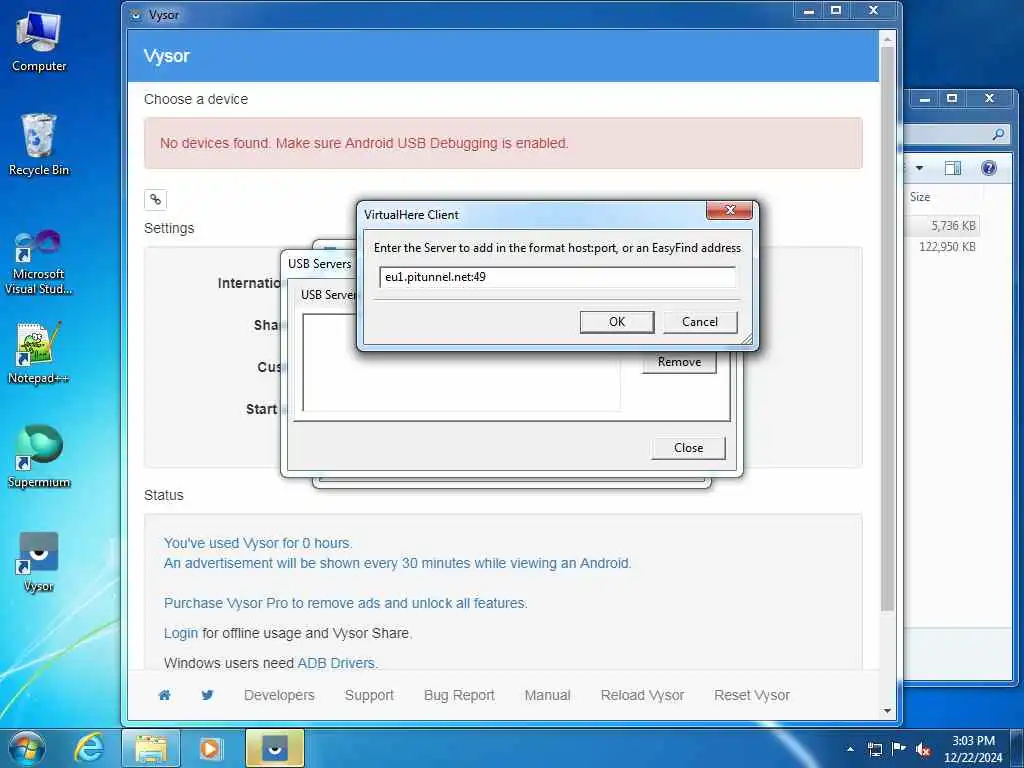Open the Windows Start button

[x=26, y=748]
